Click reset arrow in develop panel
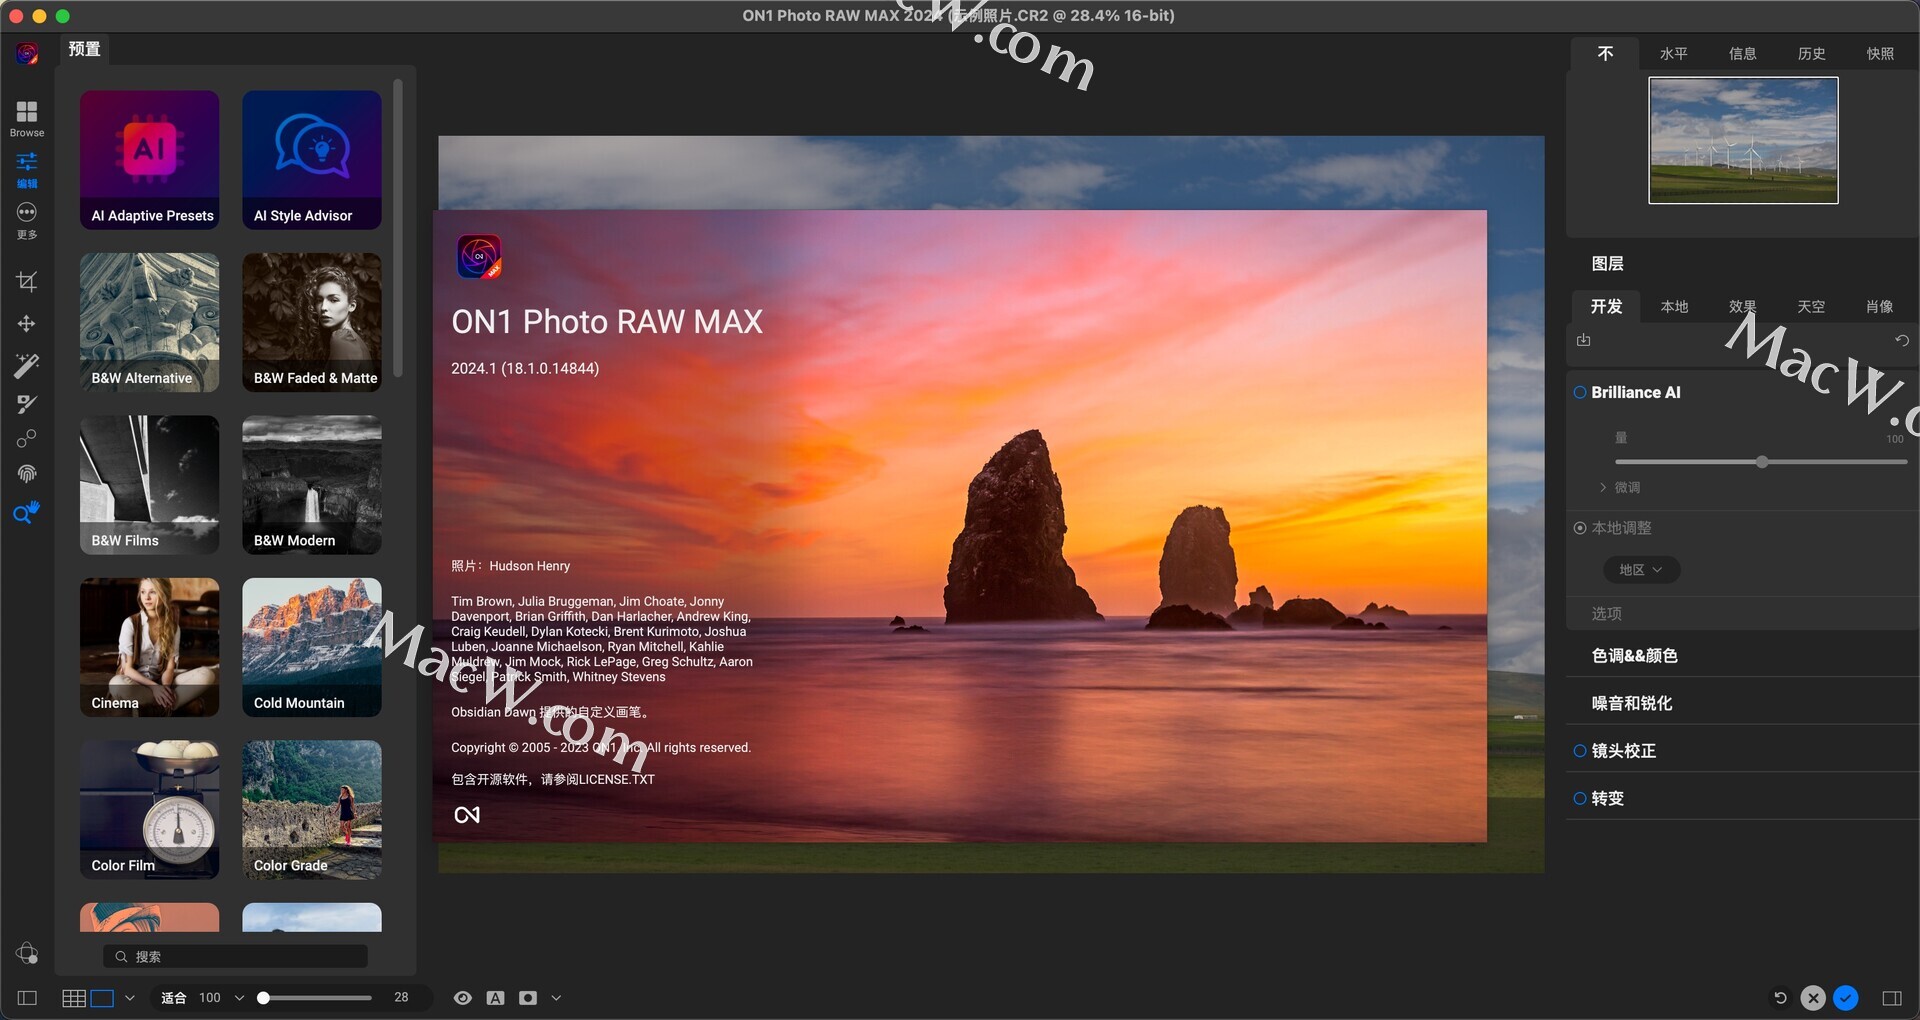The height and width of the screenshot is (1020, 1920). (1902, 340)
